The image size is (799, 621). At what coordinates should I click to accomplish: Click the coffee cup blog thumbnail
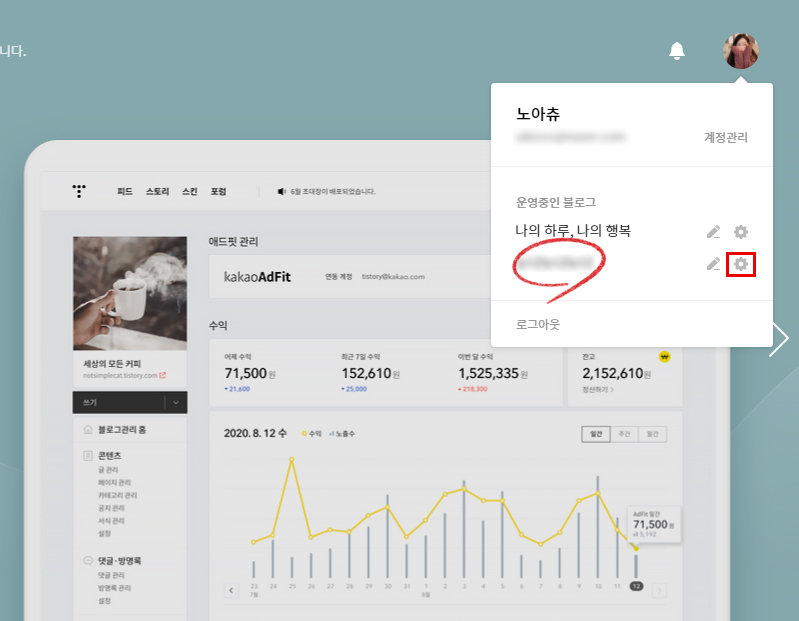coord(130,293)
